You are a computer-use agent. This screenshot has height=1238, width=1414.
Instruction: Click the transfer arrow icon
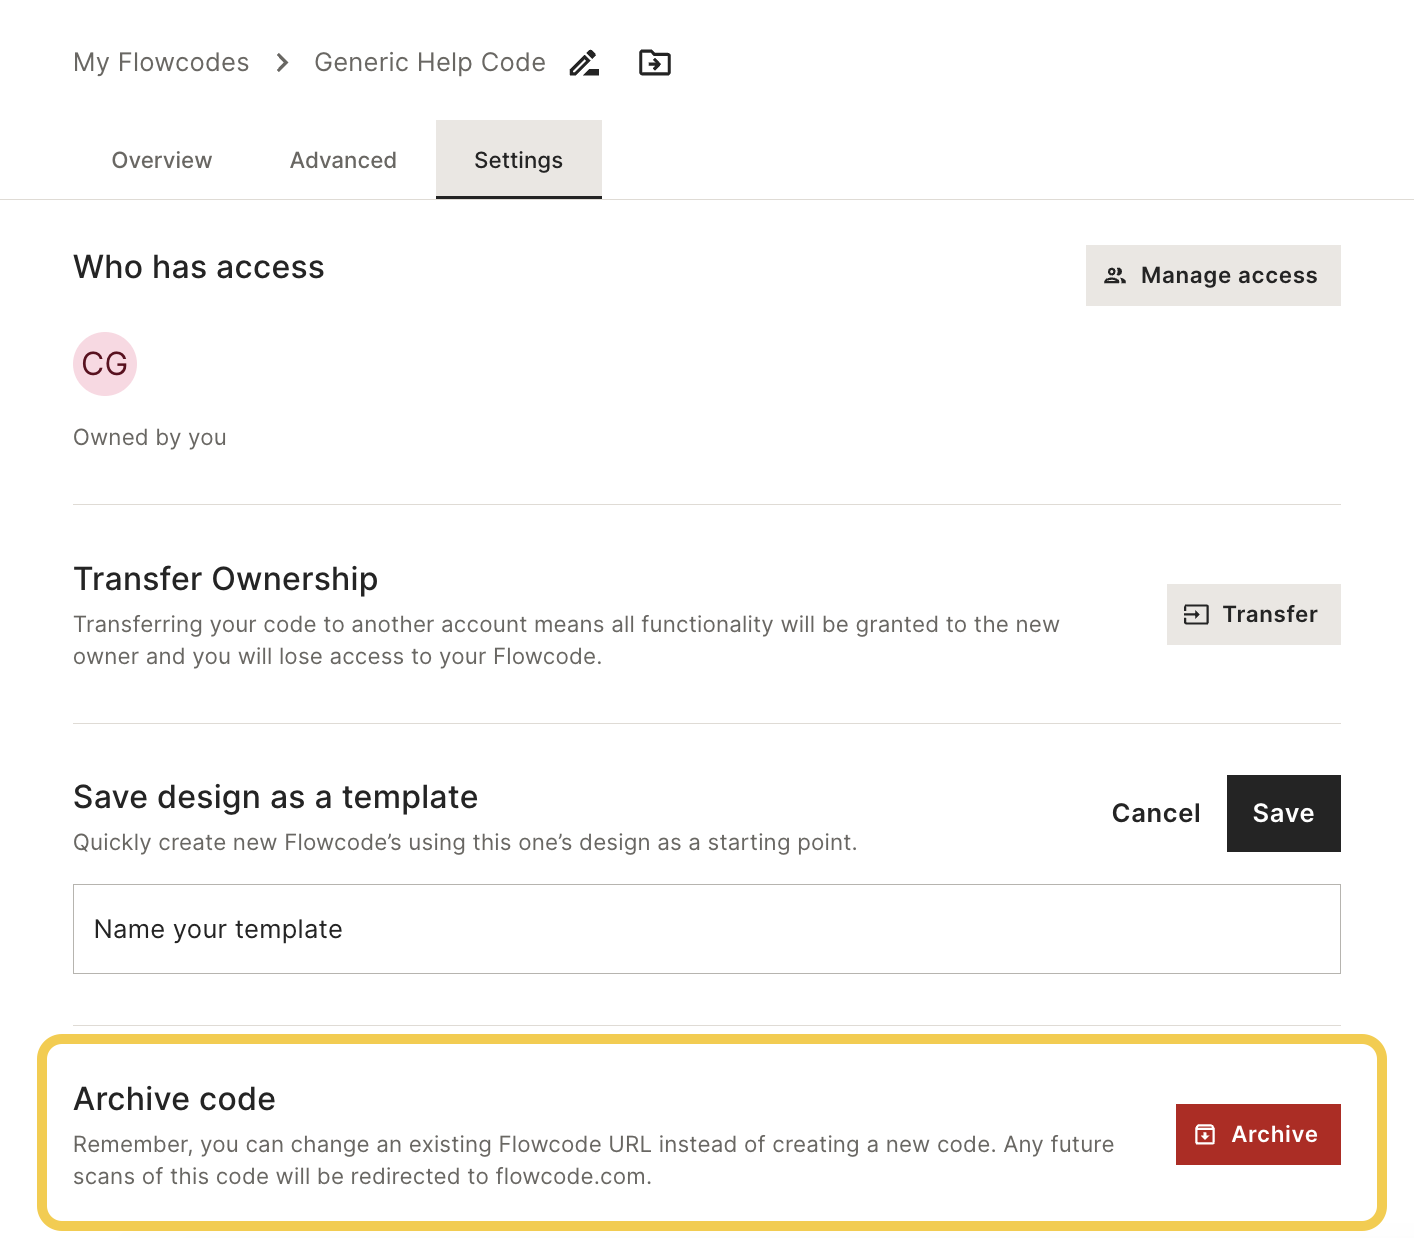coord(1196,615)
